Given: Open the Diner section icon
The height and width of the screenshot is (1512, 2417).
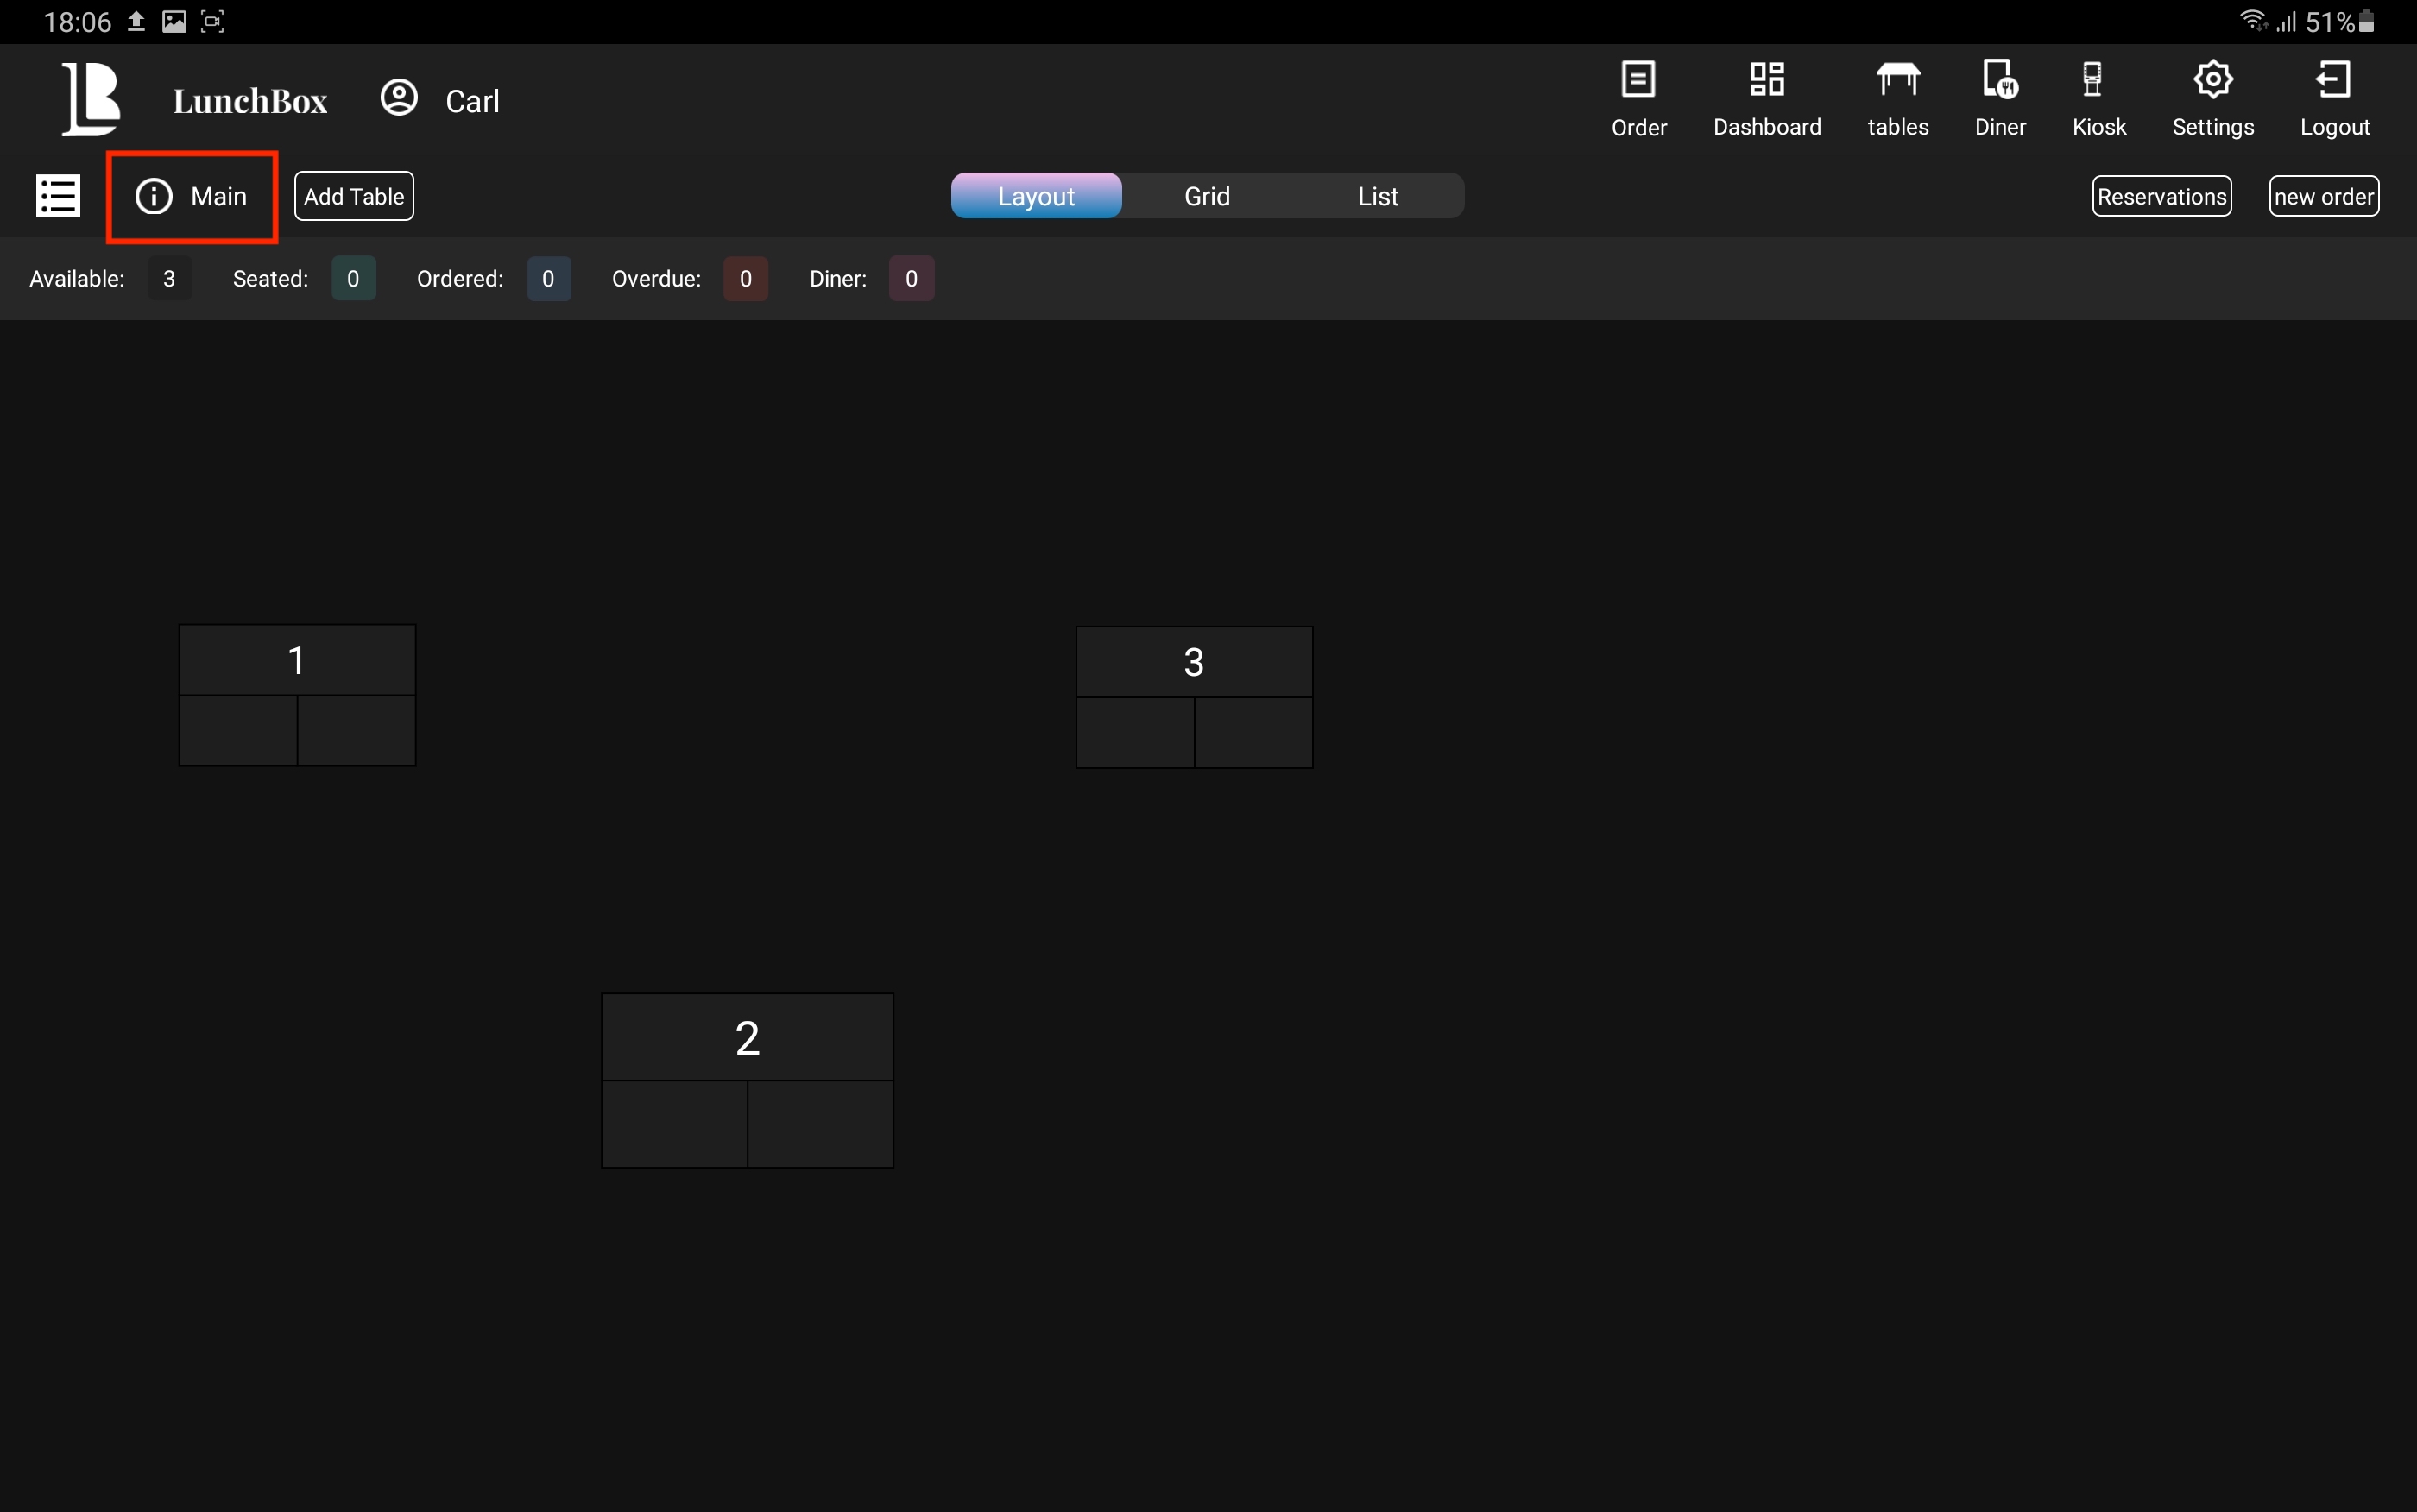Looking at the screenshot, I should pyautogui.click(x=1999, y=81).
